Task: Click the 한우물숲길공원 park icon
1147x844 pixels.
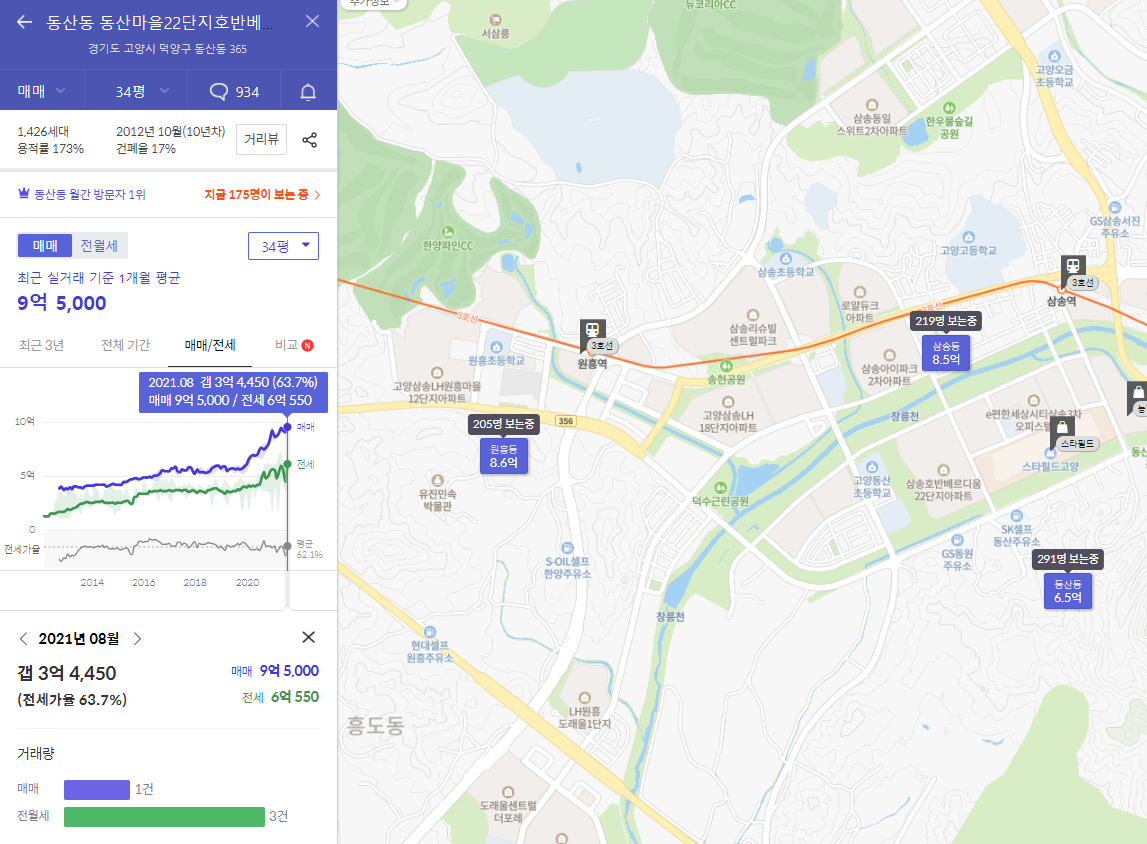Action: (x=949, y=108)
